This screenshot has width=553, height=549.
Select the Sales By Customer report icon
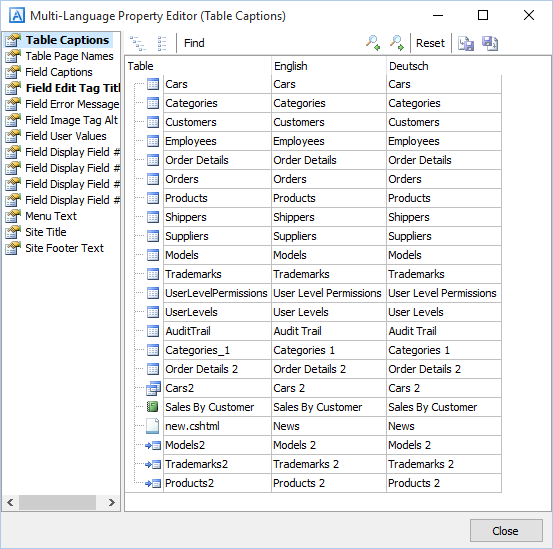point(152,407)
